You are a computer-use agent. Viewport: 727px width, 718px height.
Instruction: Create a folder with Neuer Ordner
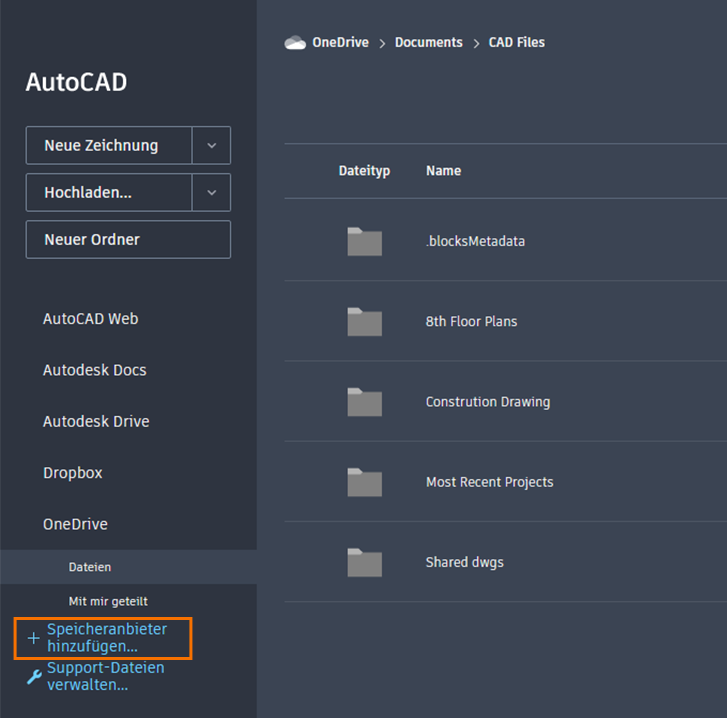(128, 240)
